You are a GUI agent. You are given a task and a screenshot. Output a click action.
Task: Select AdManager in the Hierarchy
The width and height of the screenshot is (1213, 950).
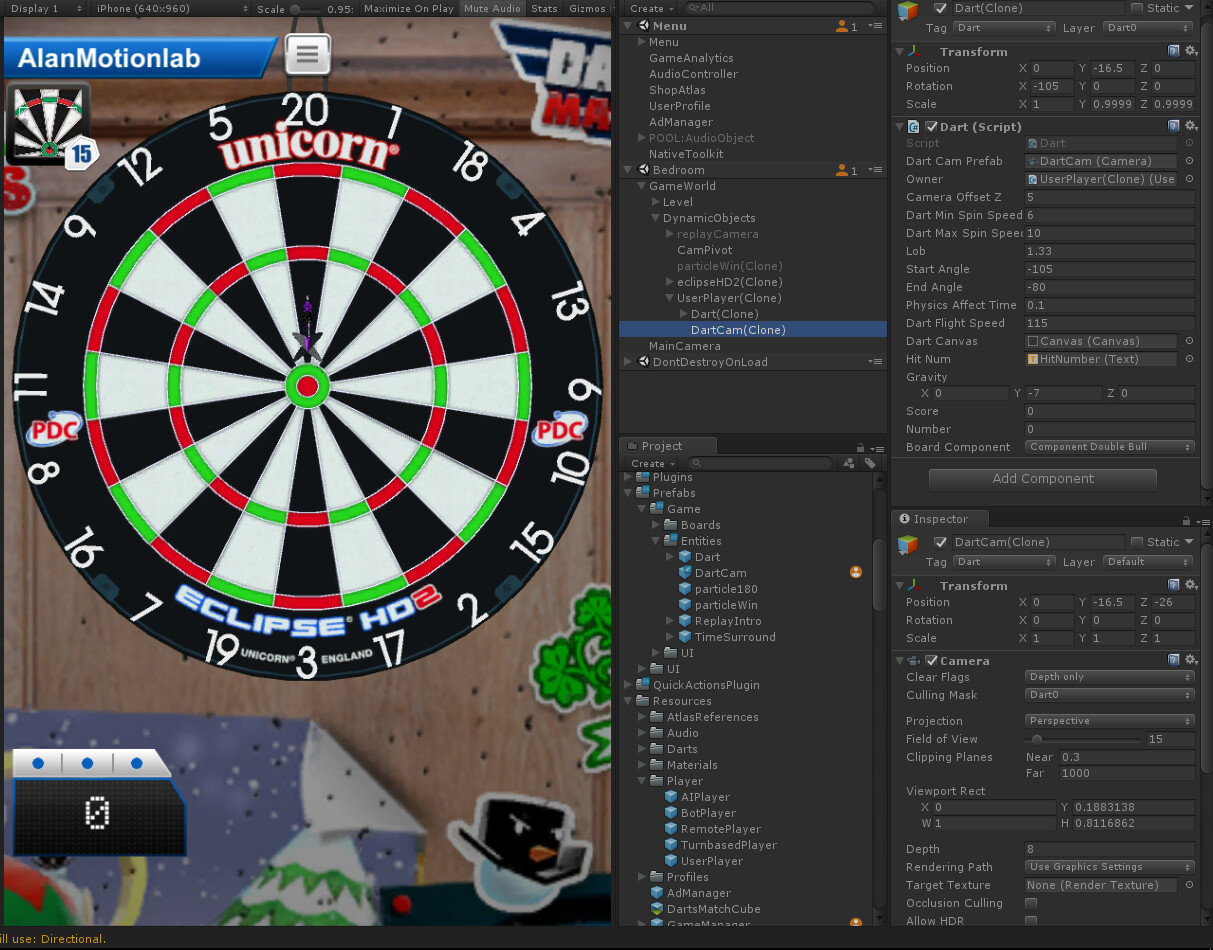681,122
